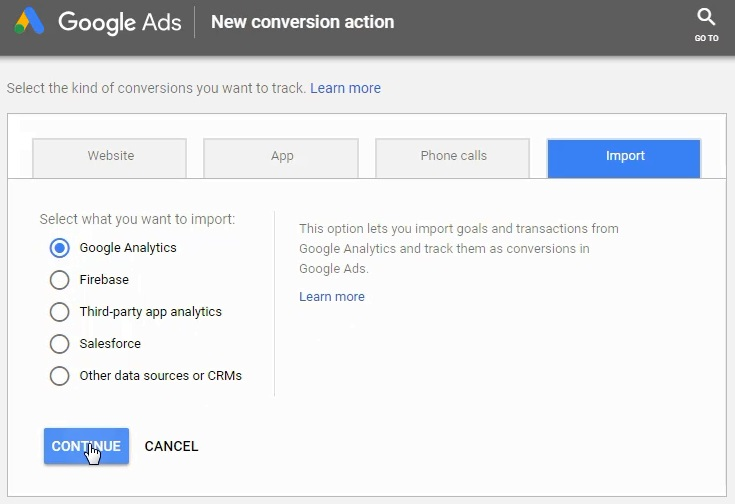Select the Import tab
This screenshot has height=504, width=735.
tap(624, 158)
